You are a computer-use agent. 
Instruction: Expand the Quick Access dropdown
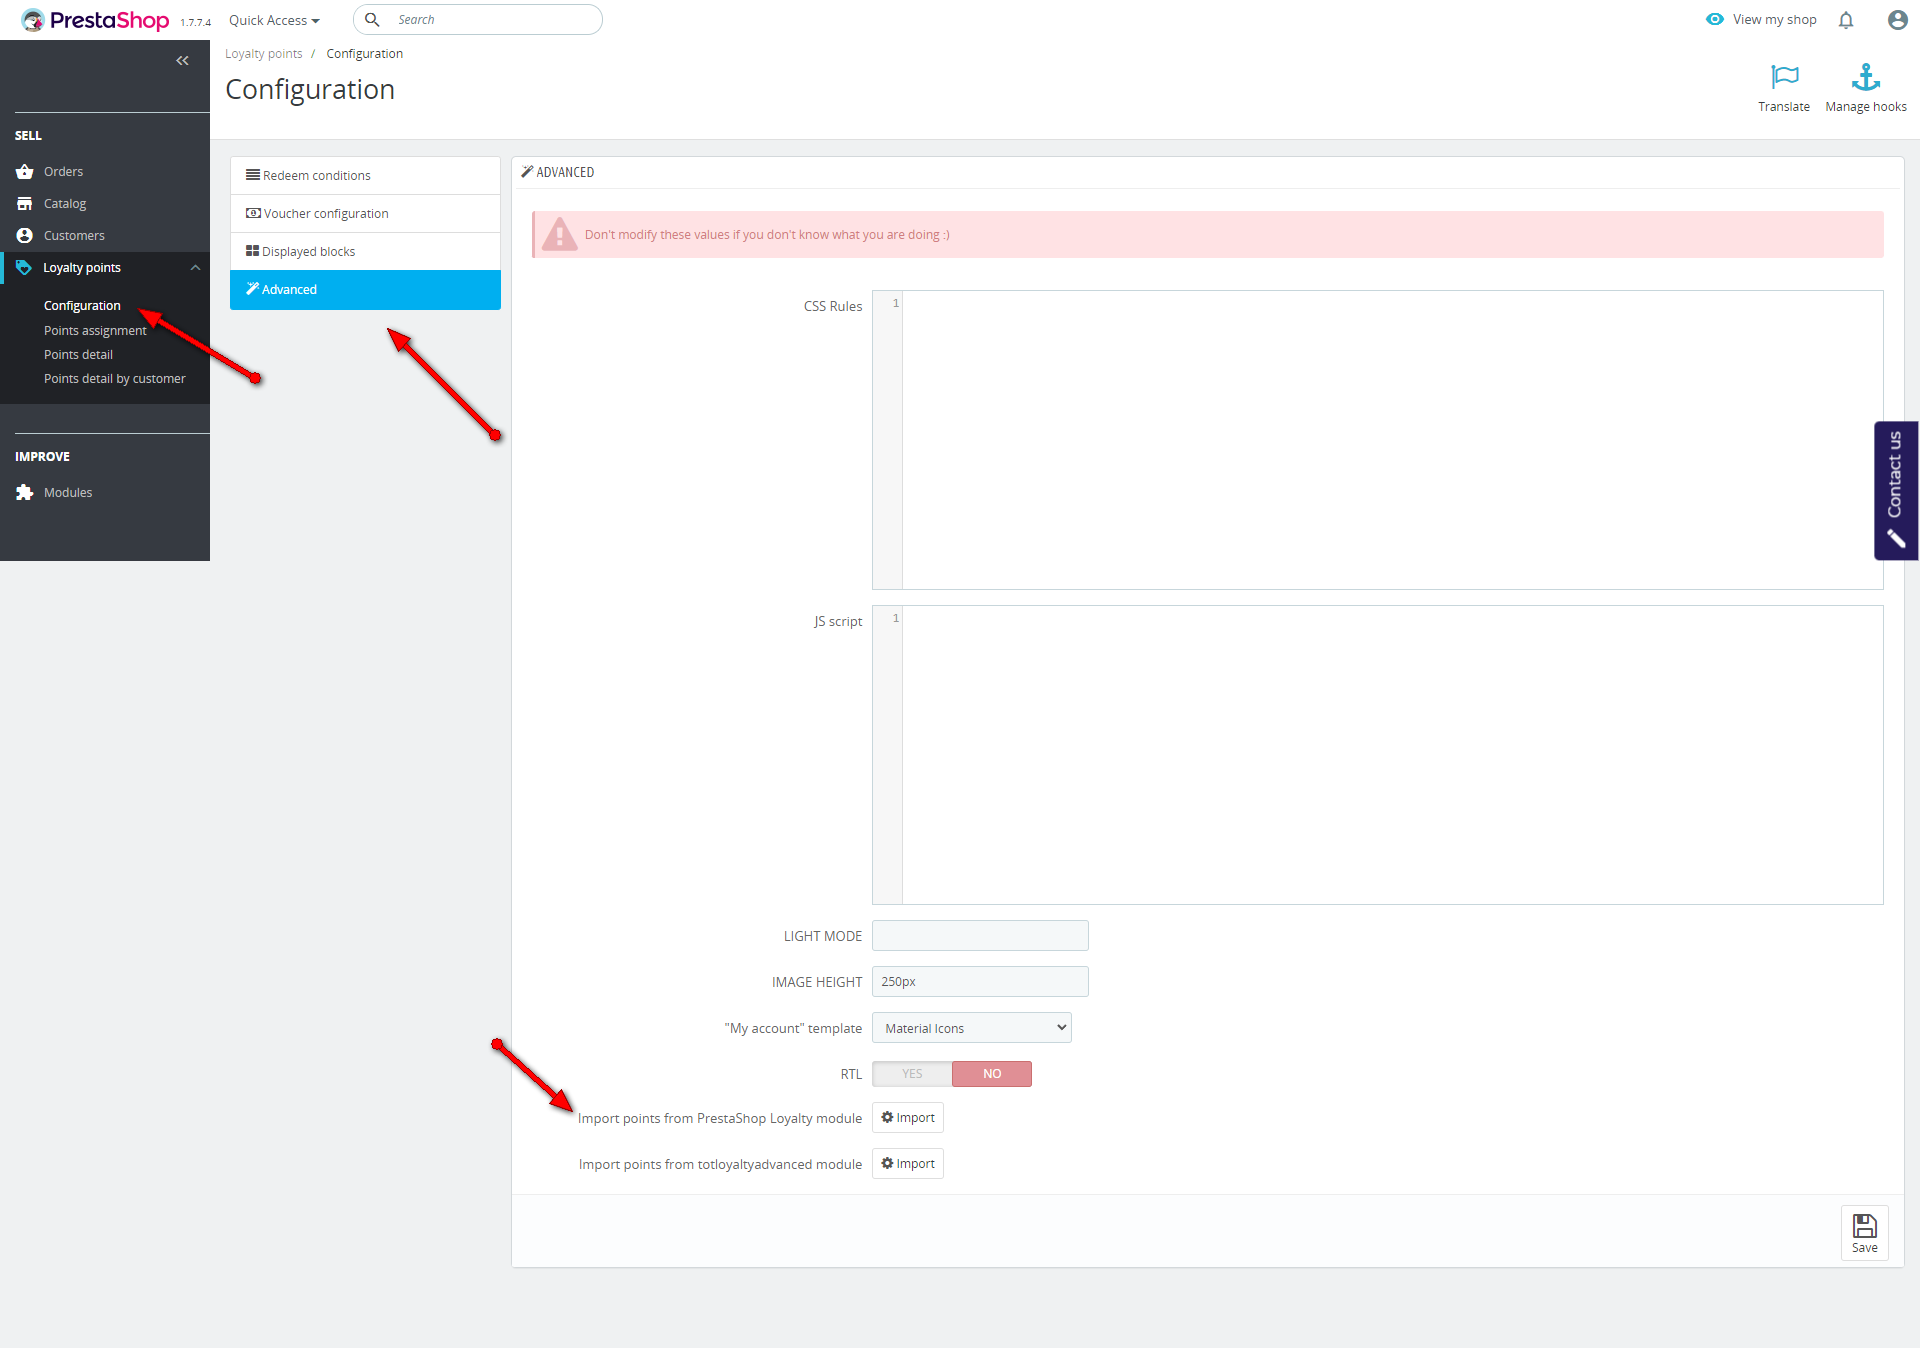click(x=274, y=21)
